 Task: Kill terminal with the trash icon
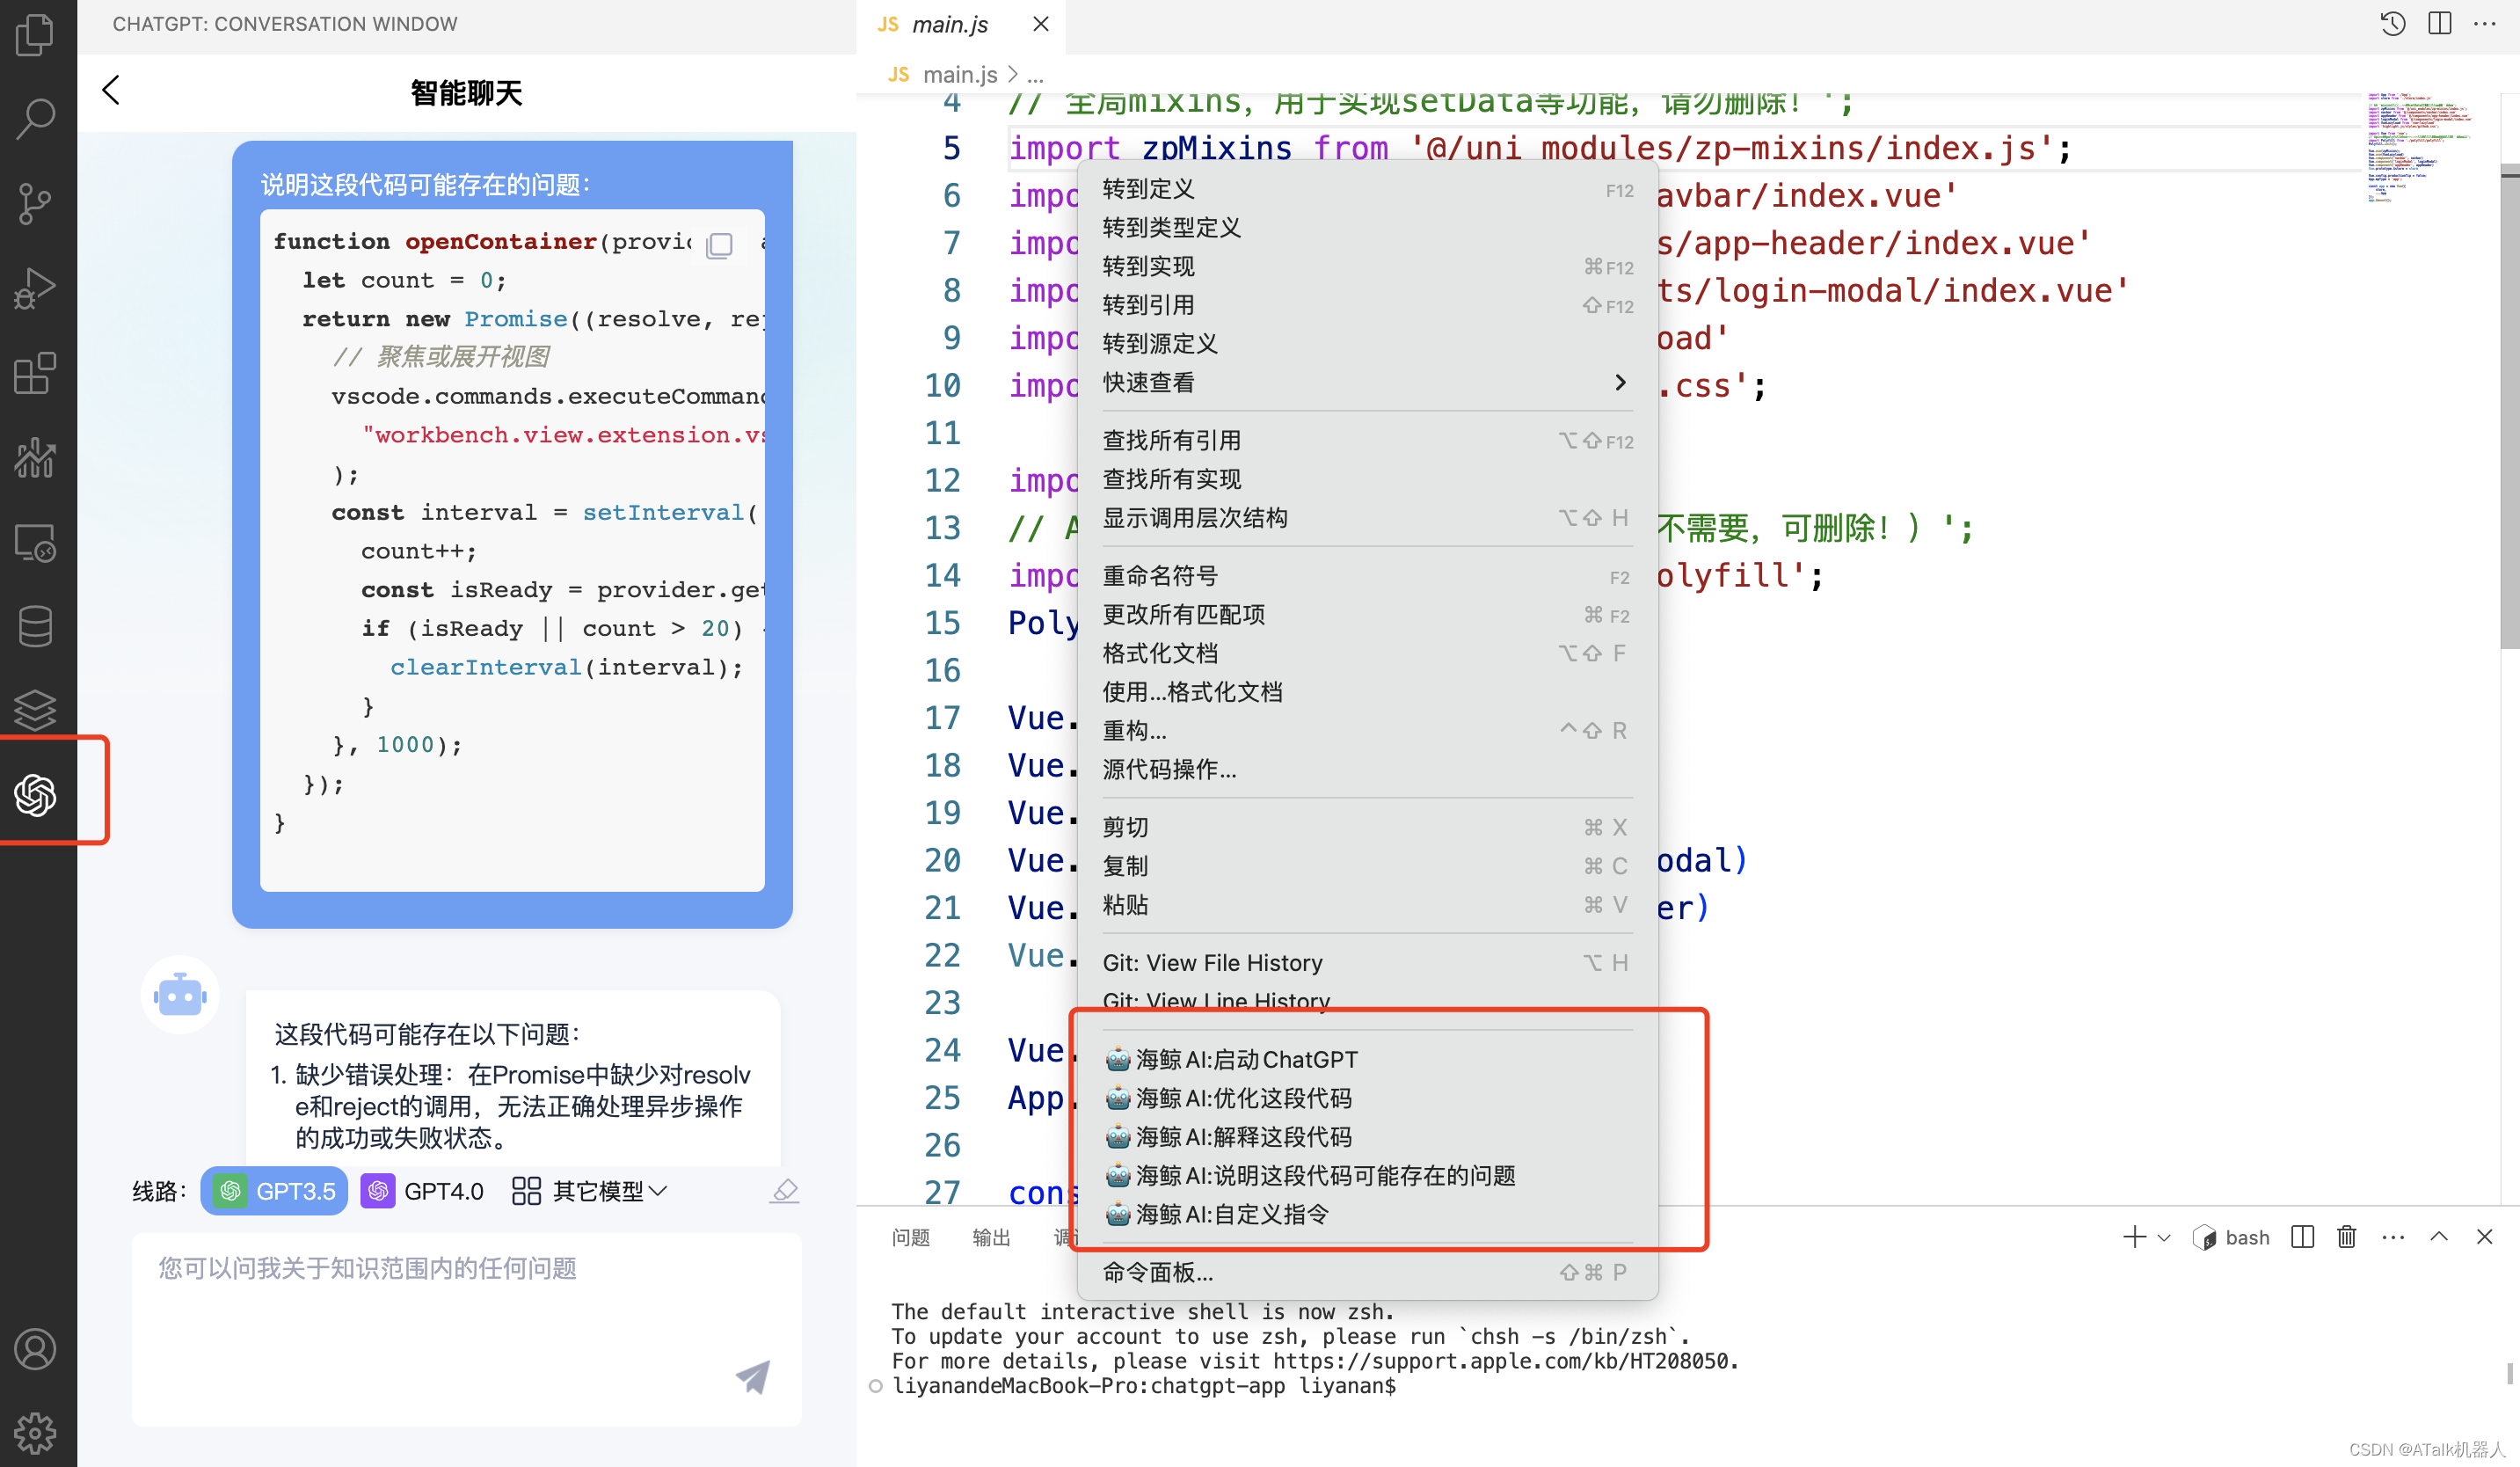2347,1237
